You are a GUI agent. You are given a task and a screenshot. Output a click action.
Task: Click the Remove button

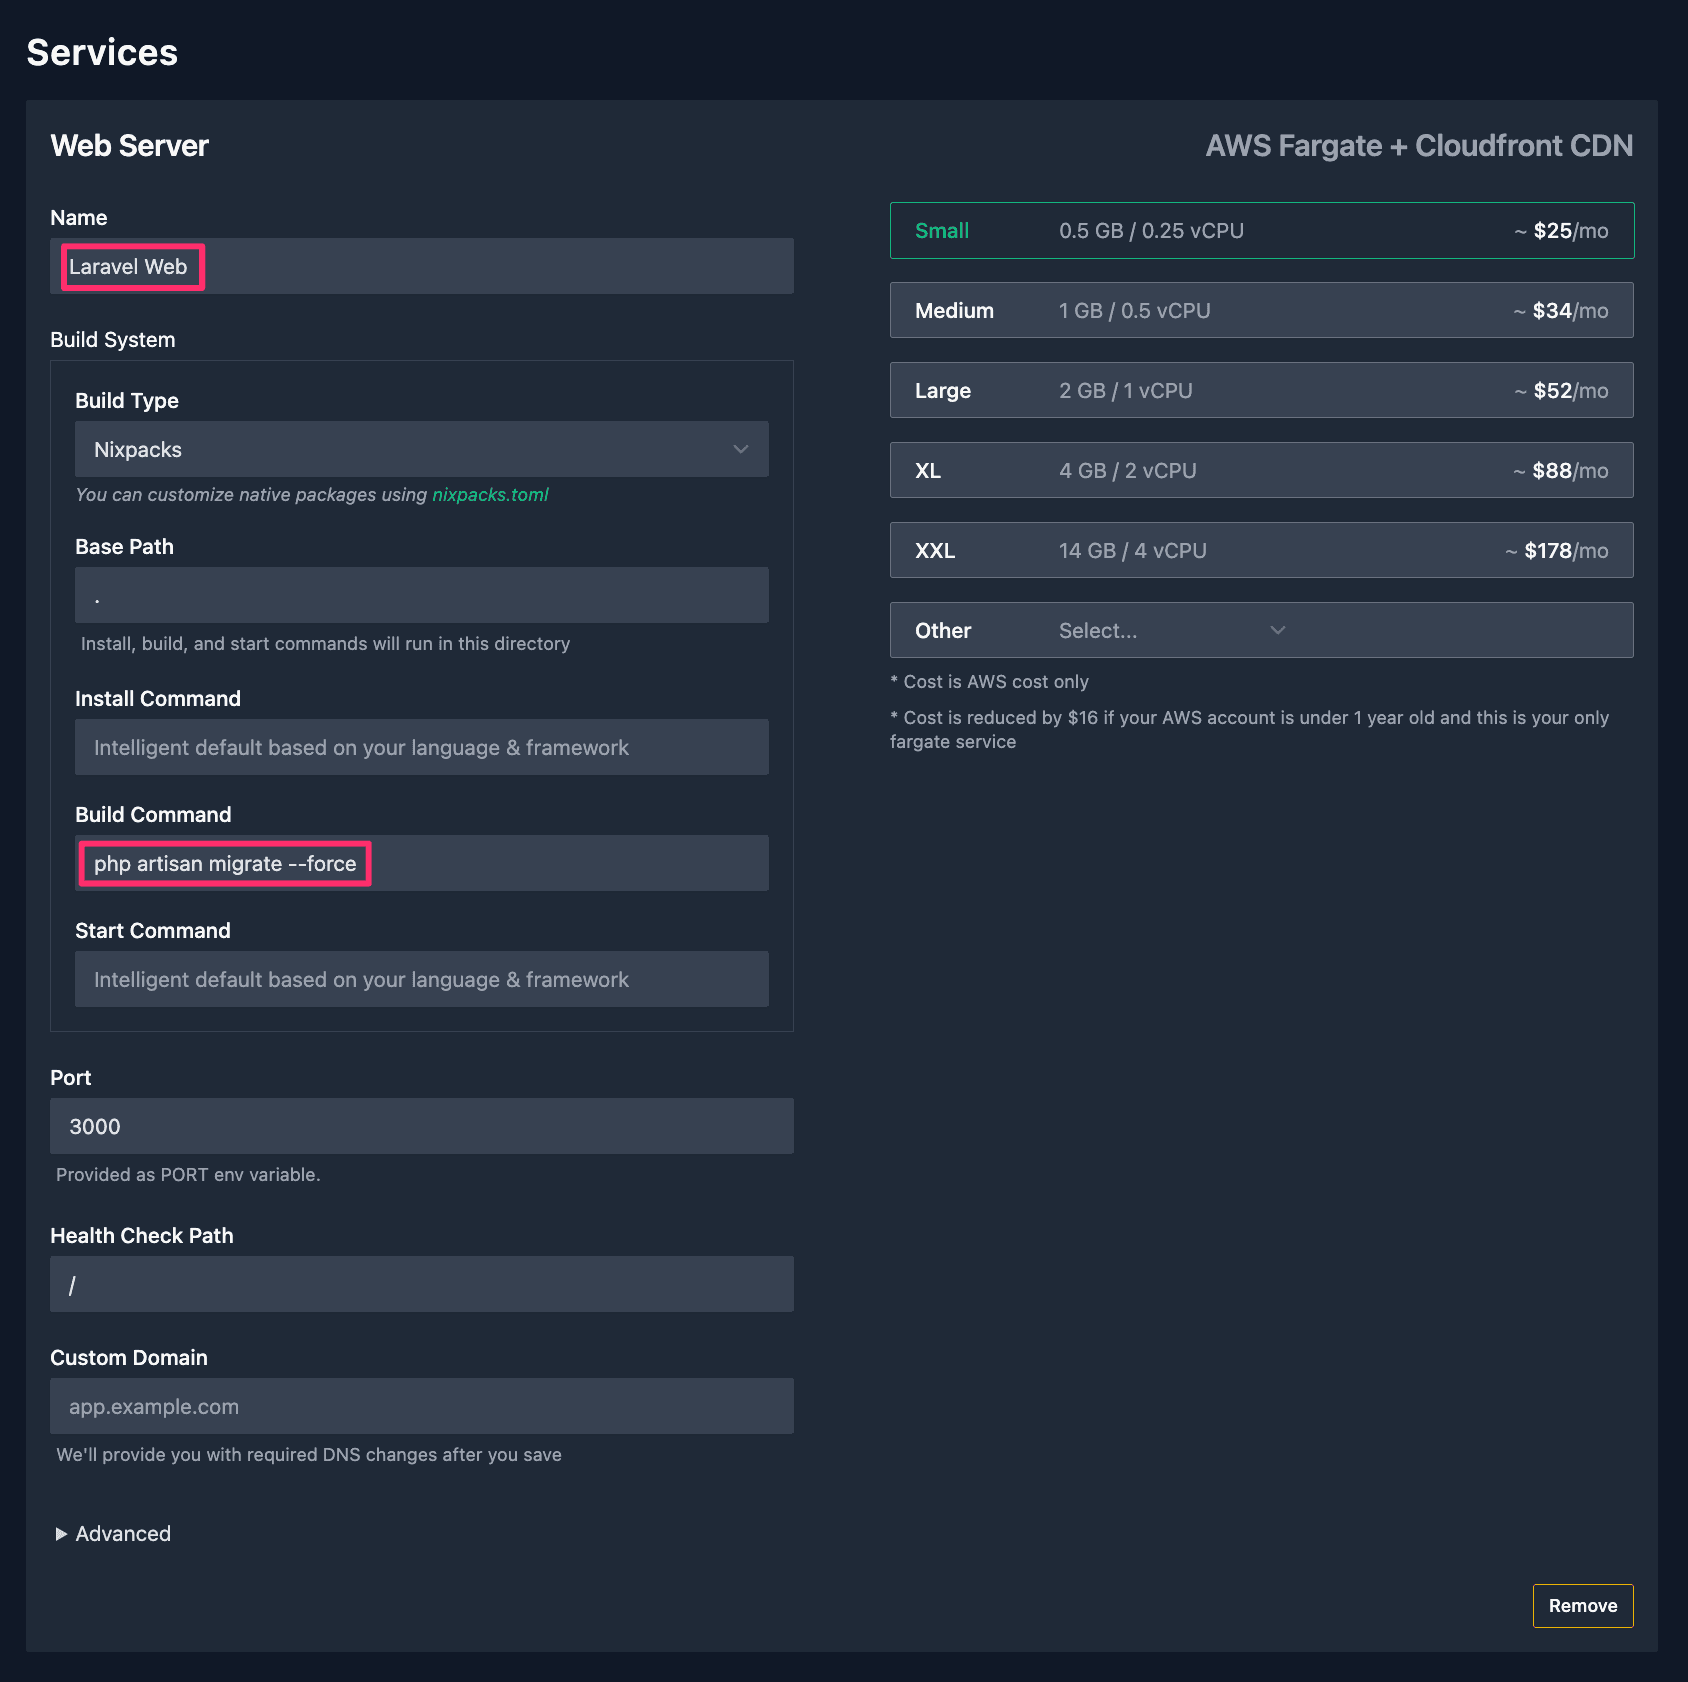pyautogui.click(x=1583, y=1606)
